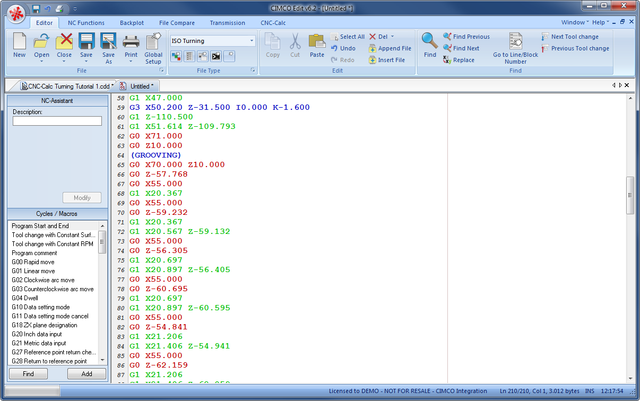Viewport: 640px width, 401px height.
Task: Click the Redo command
Action: 343,60
